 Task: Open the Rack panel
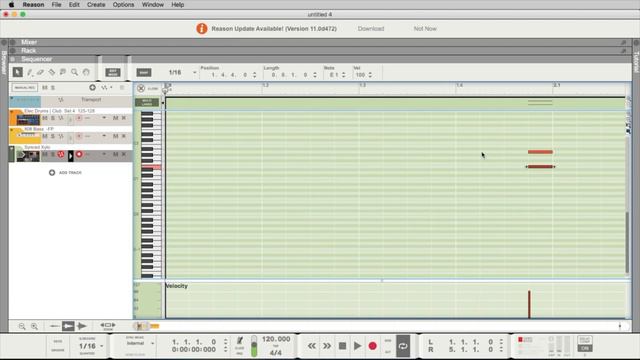29,51
